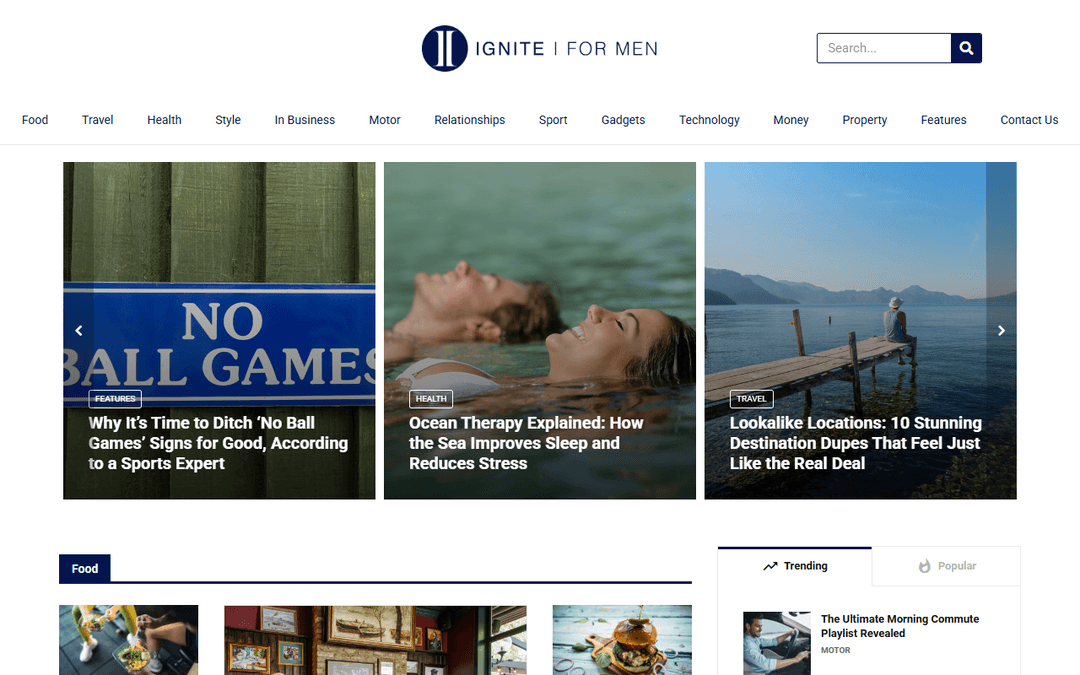Open the burger food thumbnail
The height and width of the screenshot is (675, 1080).
622,640
